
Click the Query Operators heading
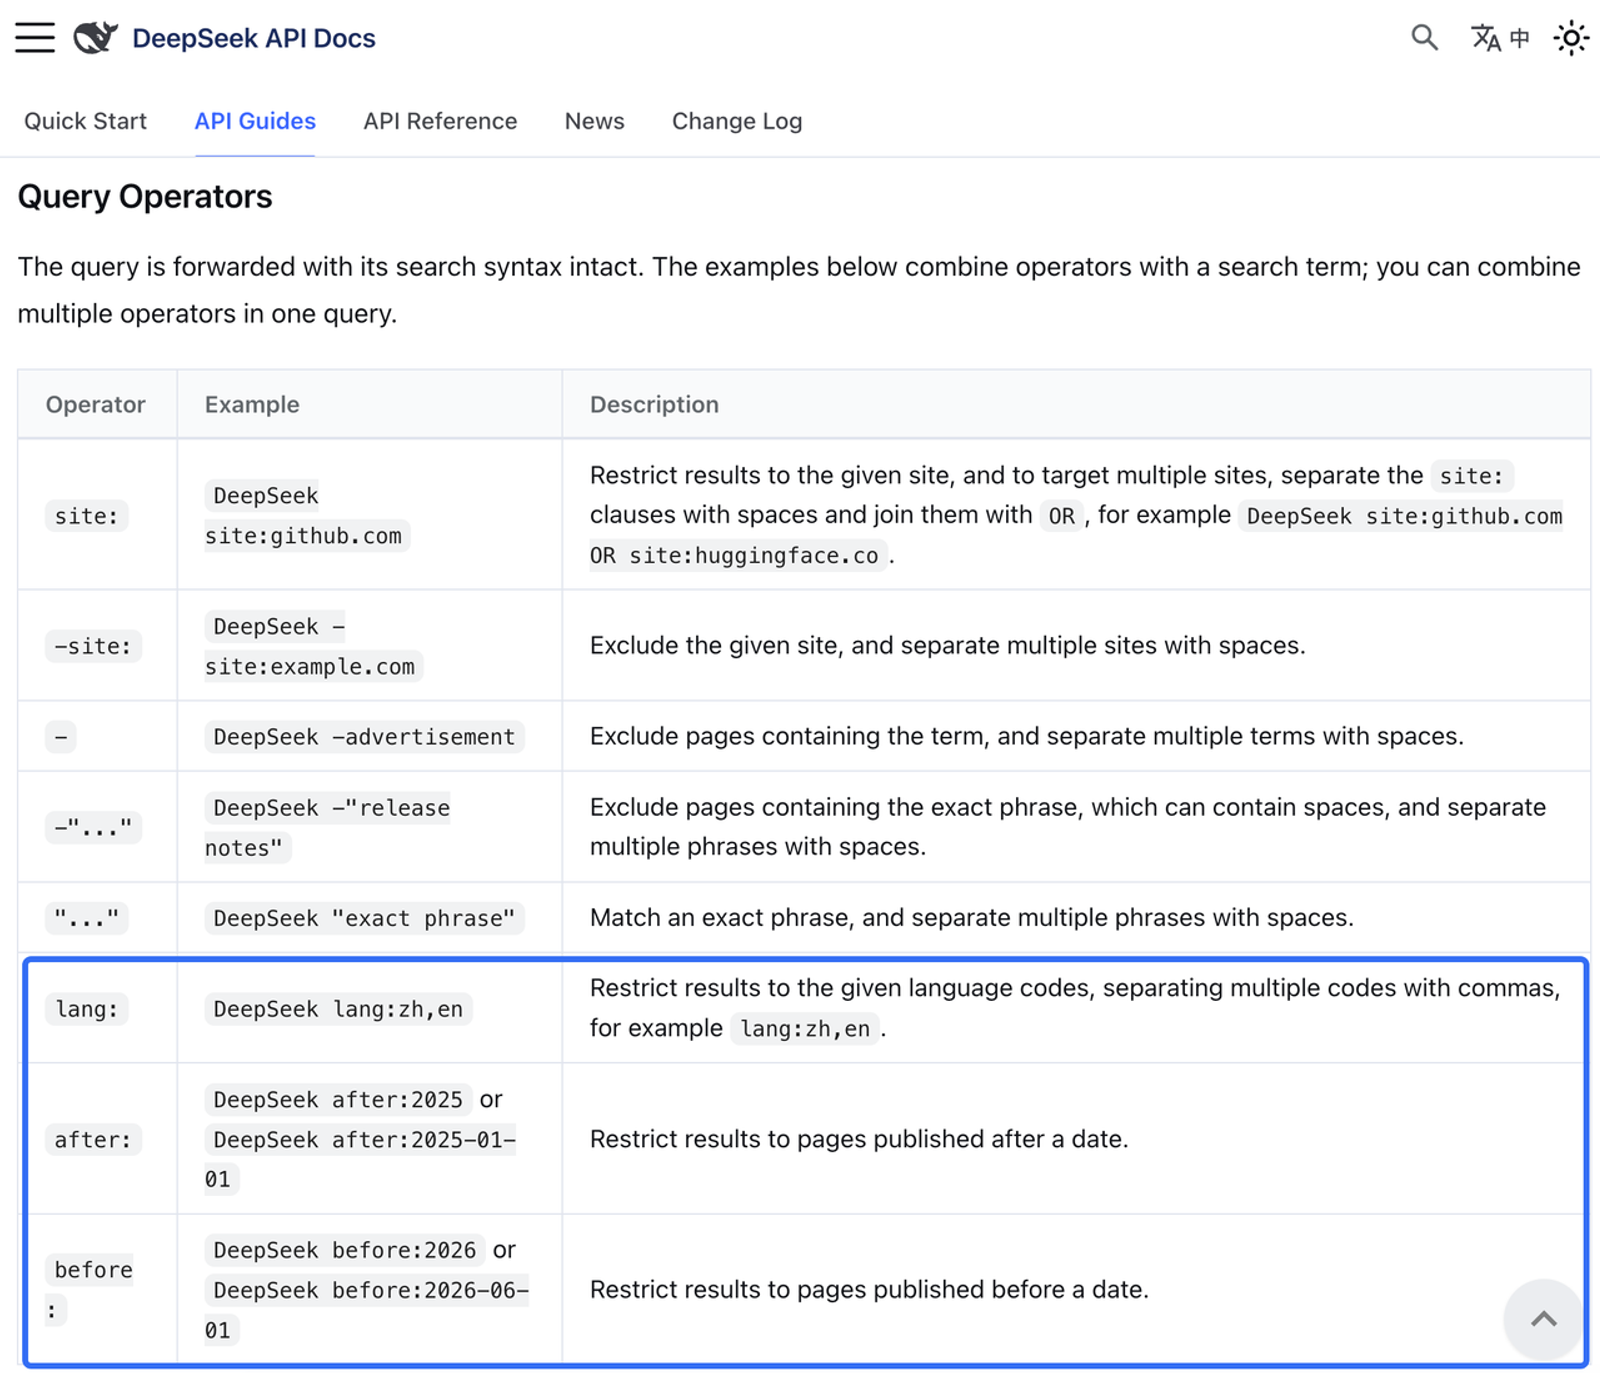coord(145,196)
